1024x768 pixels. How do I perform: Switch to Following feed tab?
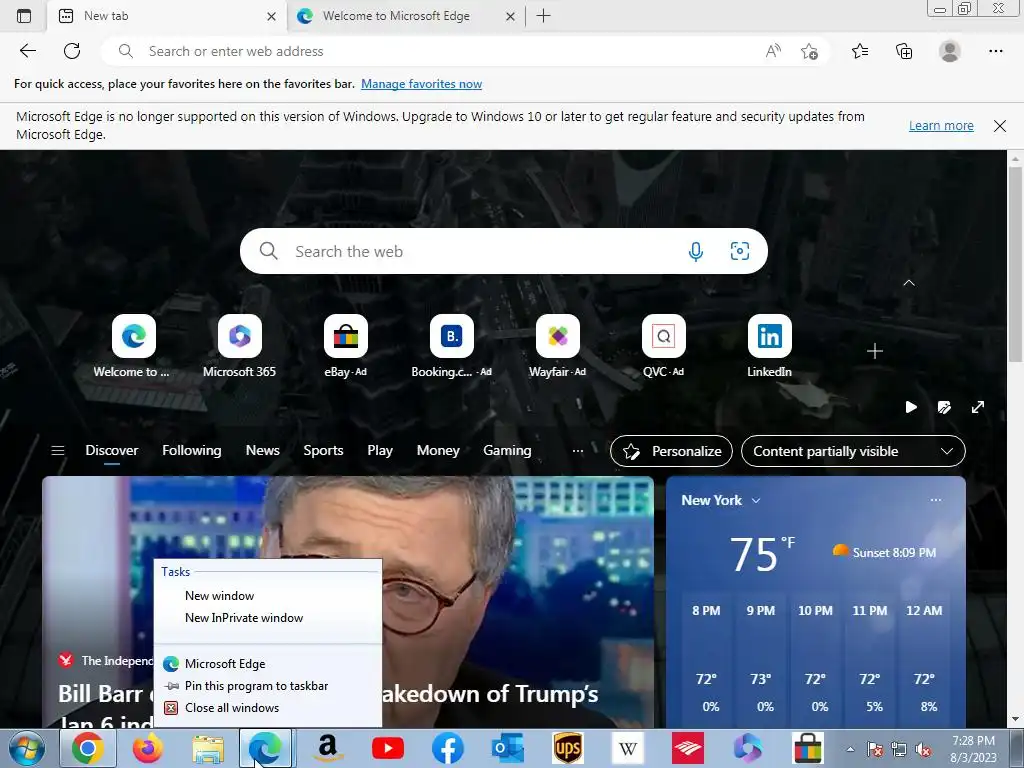(191, 451)
